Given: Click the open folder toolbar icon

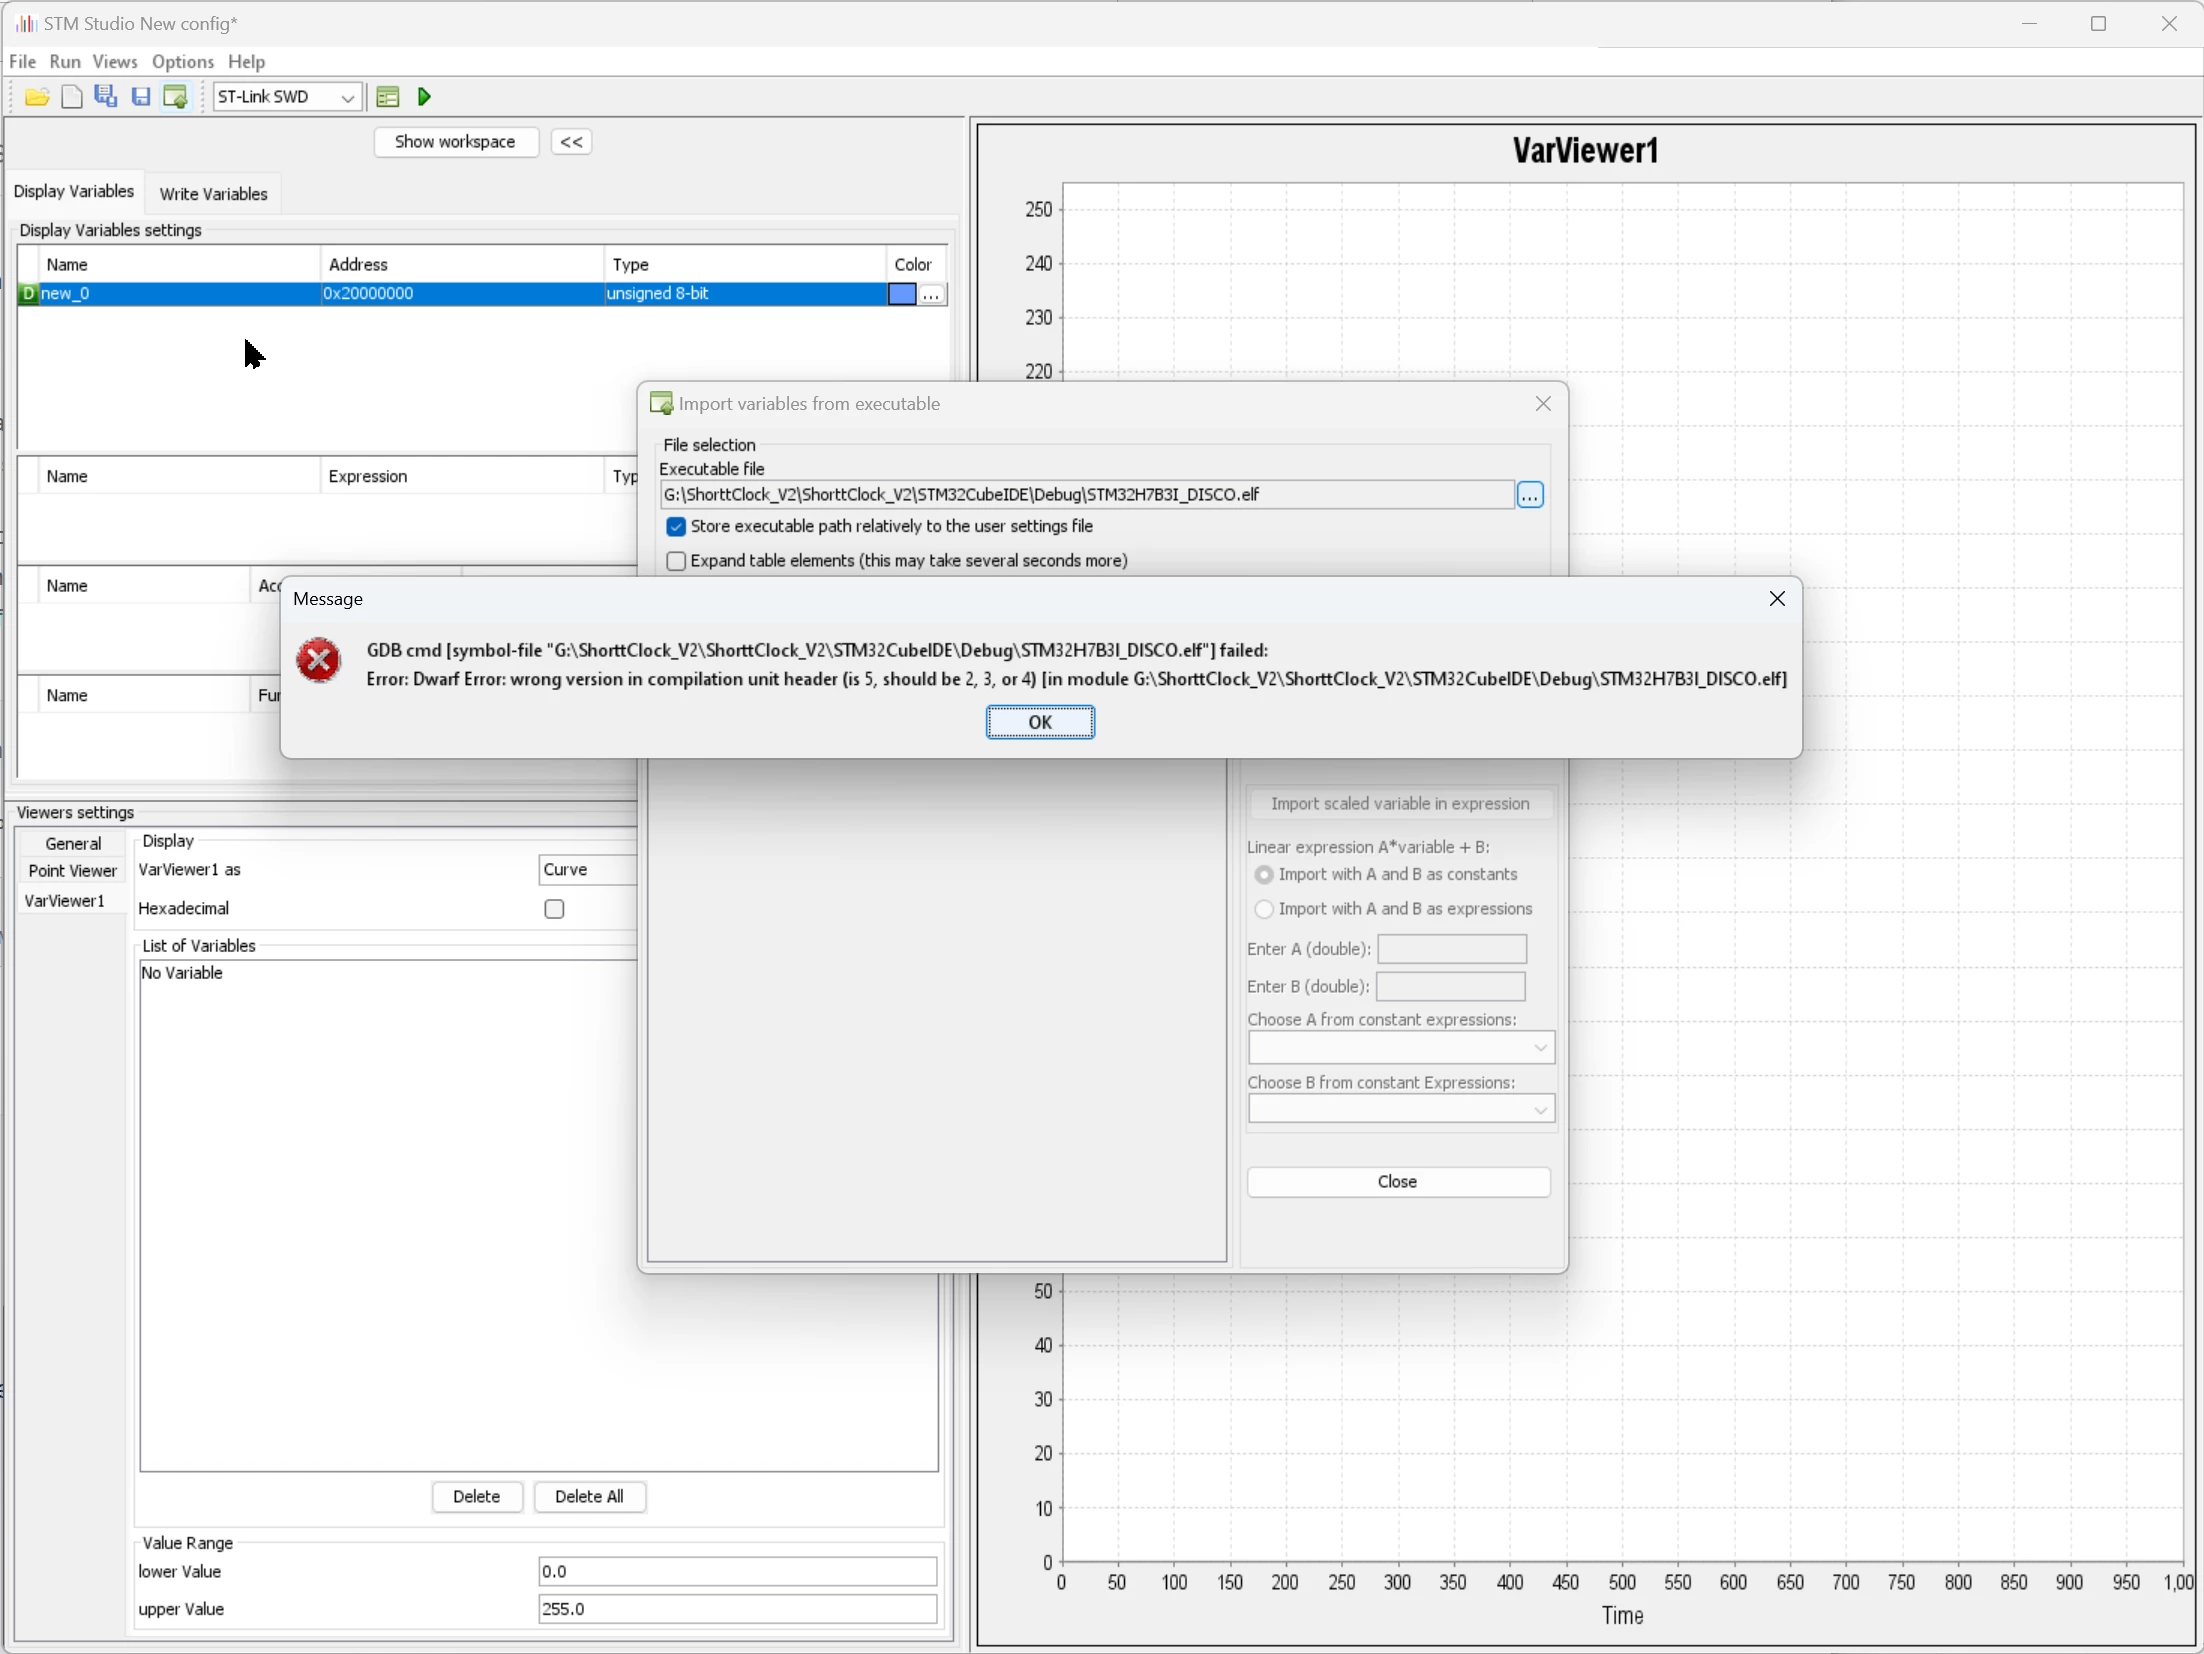Looking at the screenshot, I should tap(37, 97).
